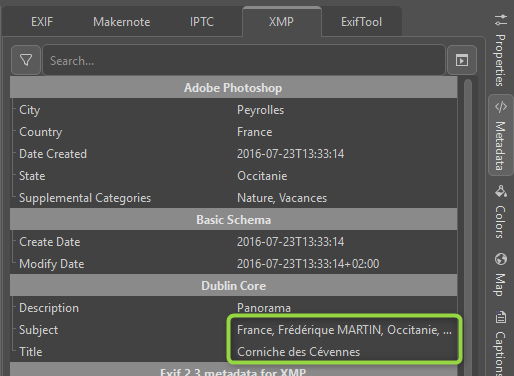Open the Map sidebar tab
This screenshot has width=514, height=376.
[501, 275]
